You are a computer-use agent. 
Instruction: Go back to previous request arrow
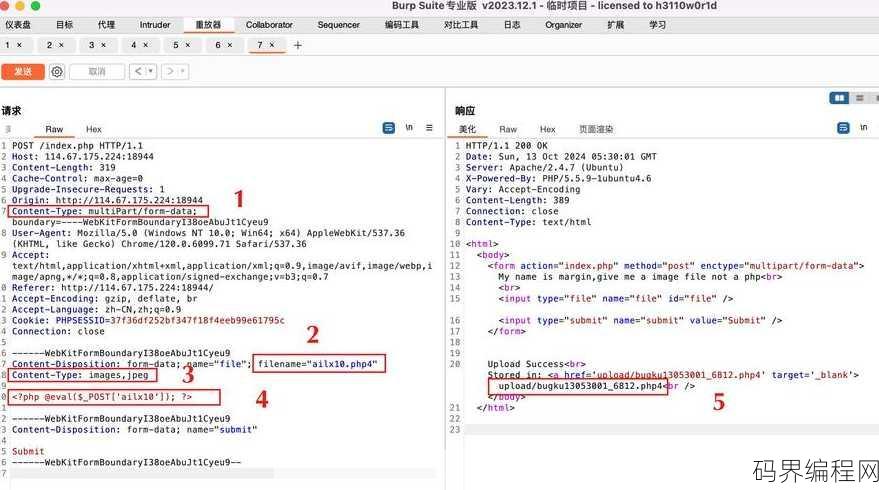pyautogui.click(x=138, y=72)
